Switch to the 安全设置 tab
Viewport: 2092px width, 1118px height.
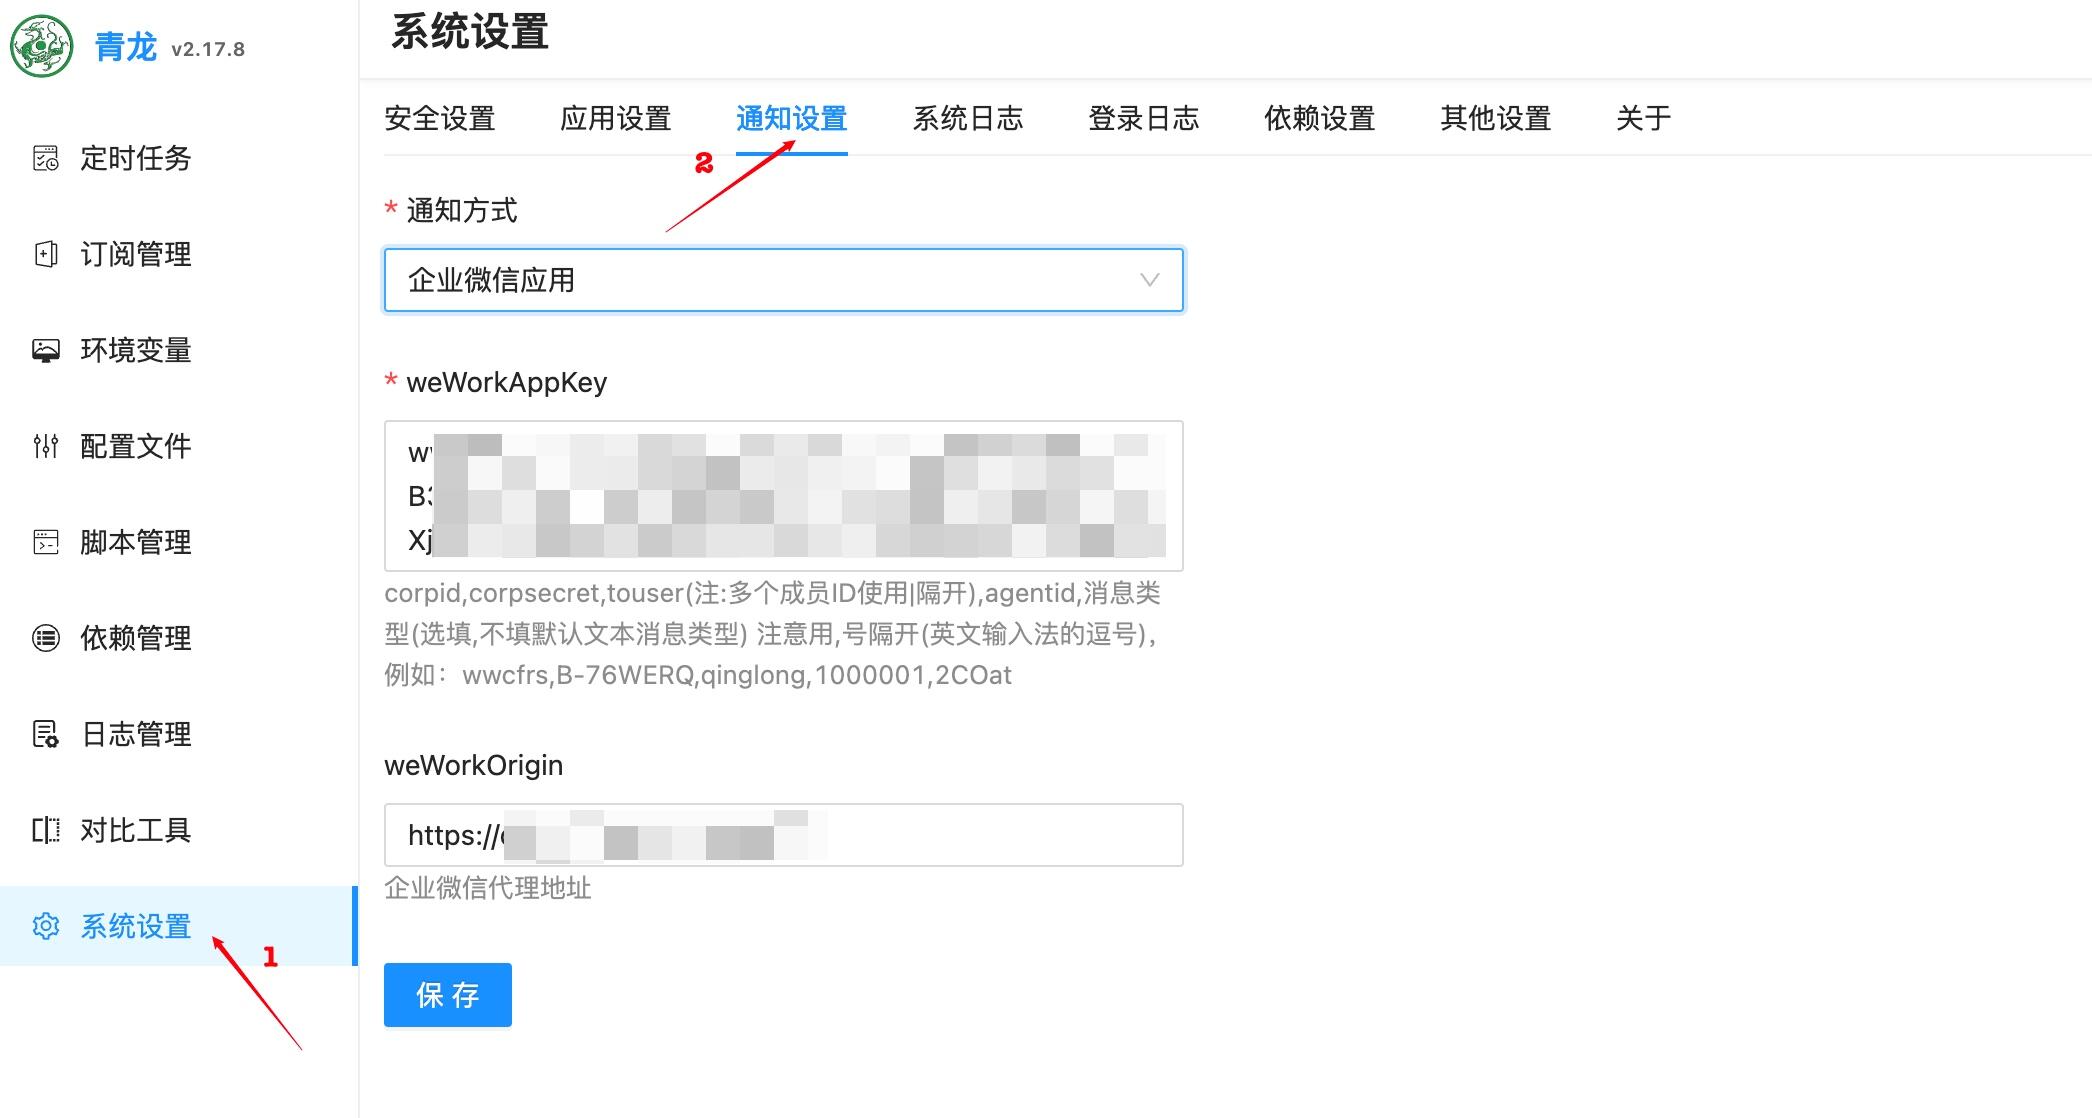(x=440, y=118)
